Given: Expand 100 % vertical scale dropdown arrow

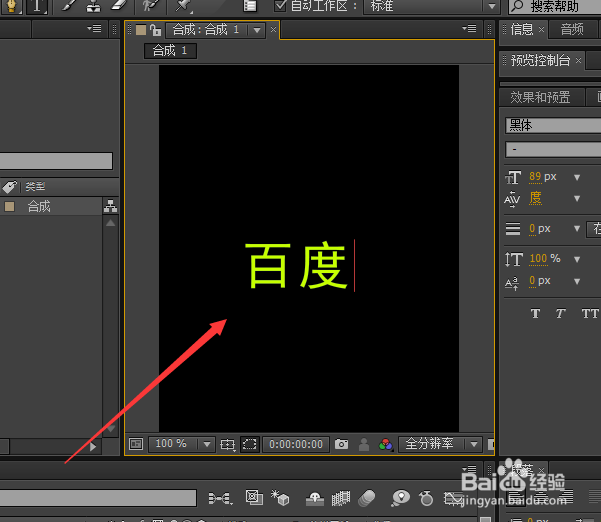Looking at the screenshot, I should 577,259.
